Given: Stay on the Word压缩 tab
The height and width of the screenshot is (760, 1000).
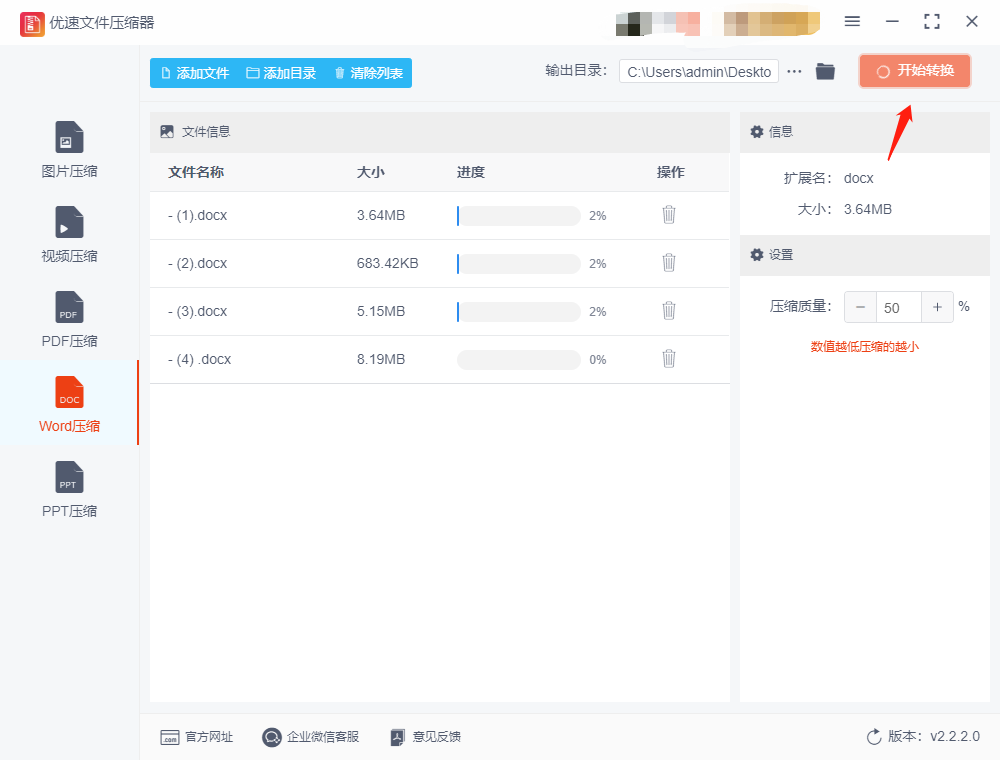Looking at the screenshot, I should pyautogui.click(x=69, y=403).
